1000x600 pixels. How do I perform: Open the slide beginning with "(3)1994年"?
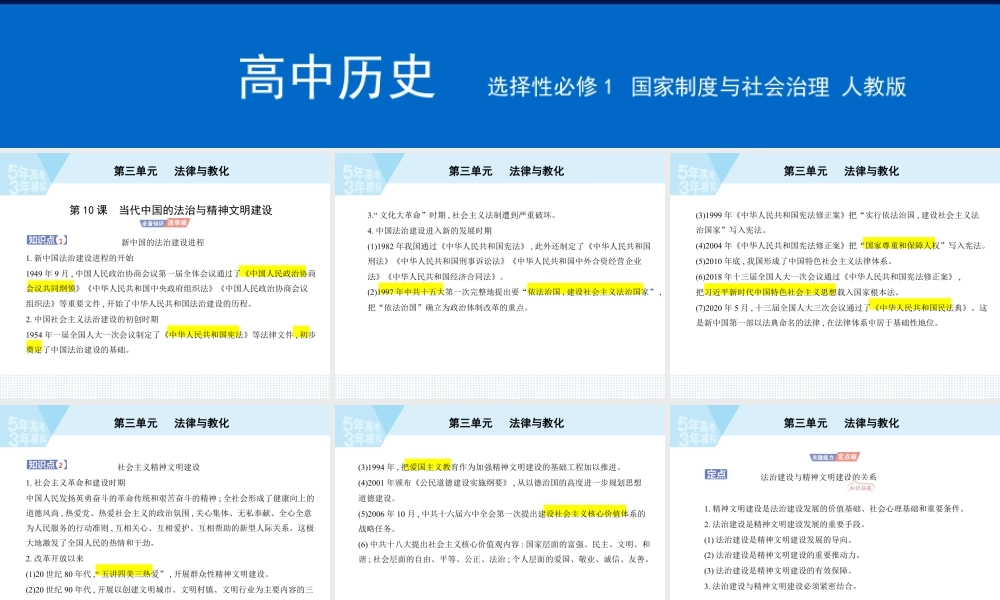pyautogui.click(x=500, y=502)
